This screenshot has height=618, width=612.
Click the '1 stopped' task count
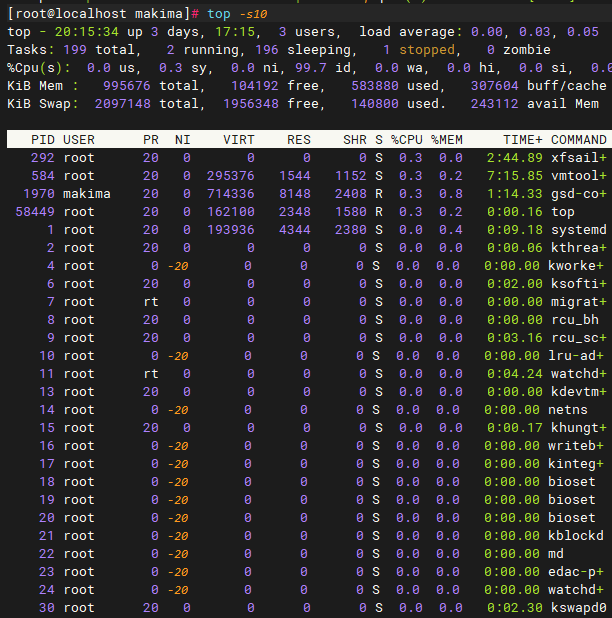pos(418,50)
